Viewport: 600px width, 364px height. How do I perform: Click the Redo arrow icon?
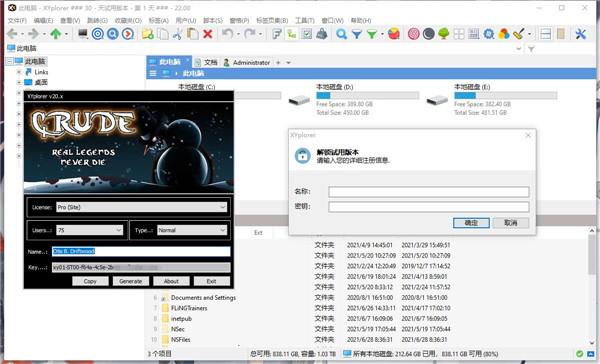[x=249, y=34]
